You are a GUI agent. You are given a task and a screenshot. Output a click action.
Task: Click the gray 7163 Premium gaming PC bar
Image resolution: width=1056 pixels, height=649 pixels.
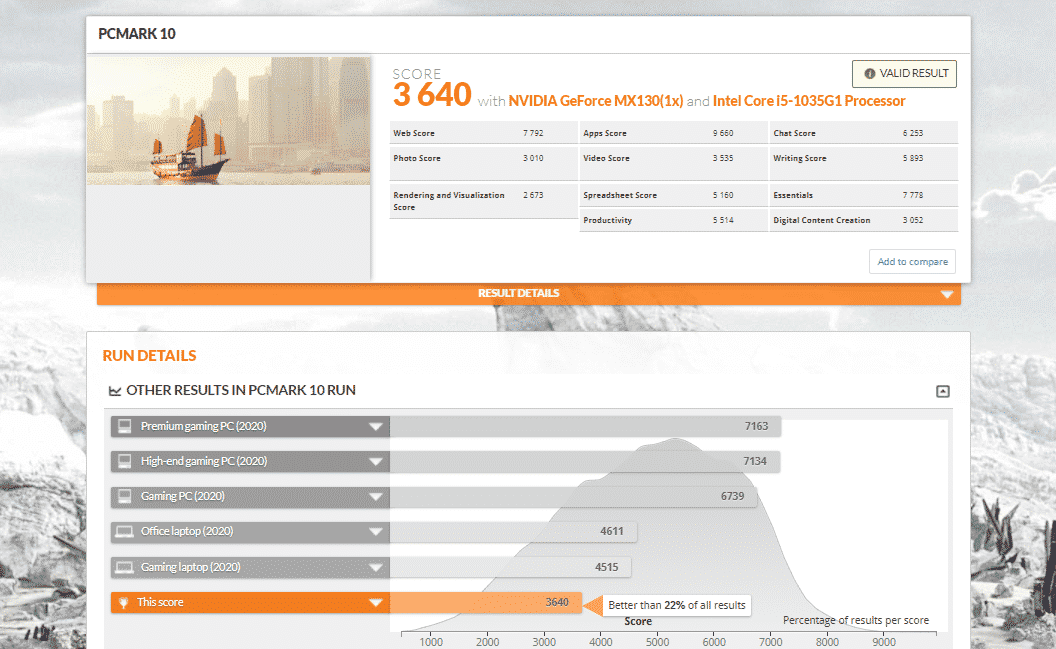click(584, 426)
